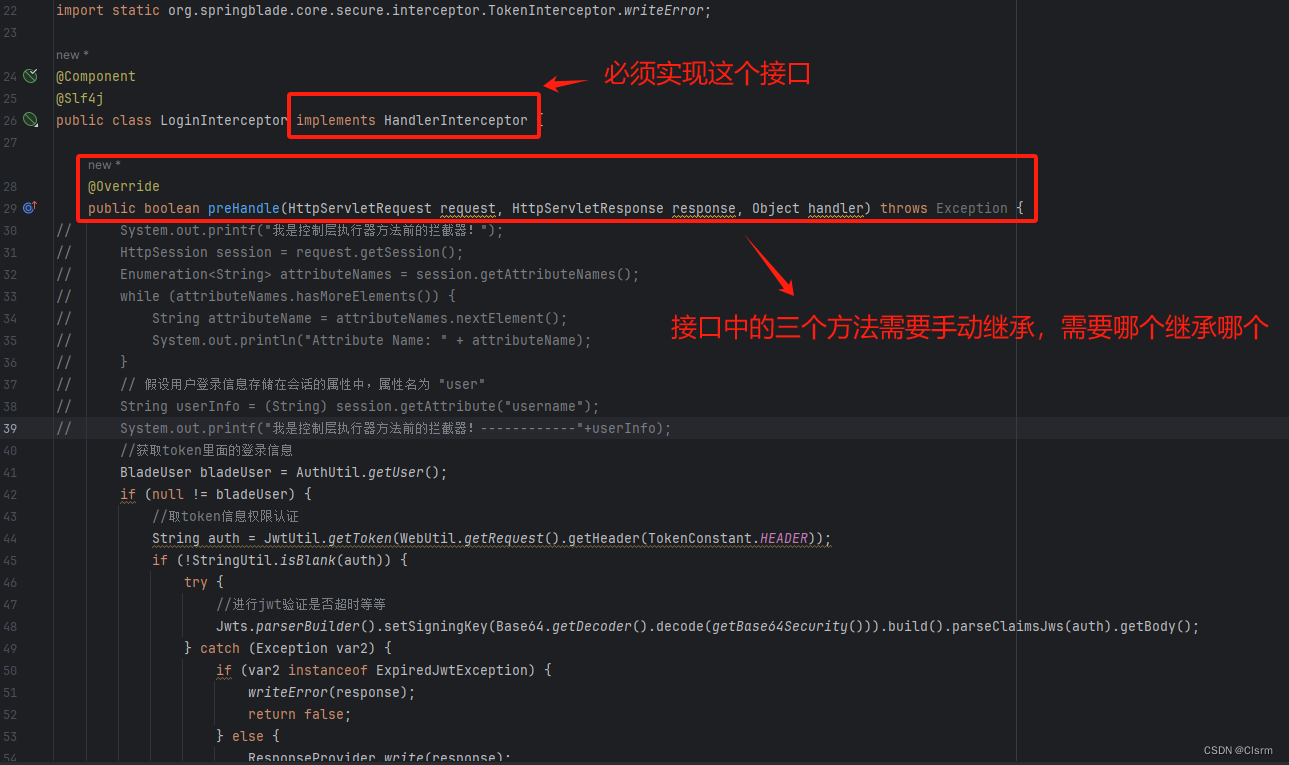Click the else keyword on line 53
Screen dimensions: 1289x765
248,736
